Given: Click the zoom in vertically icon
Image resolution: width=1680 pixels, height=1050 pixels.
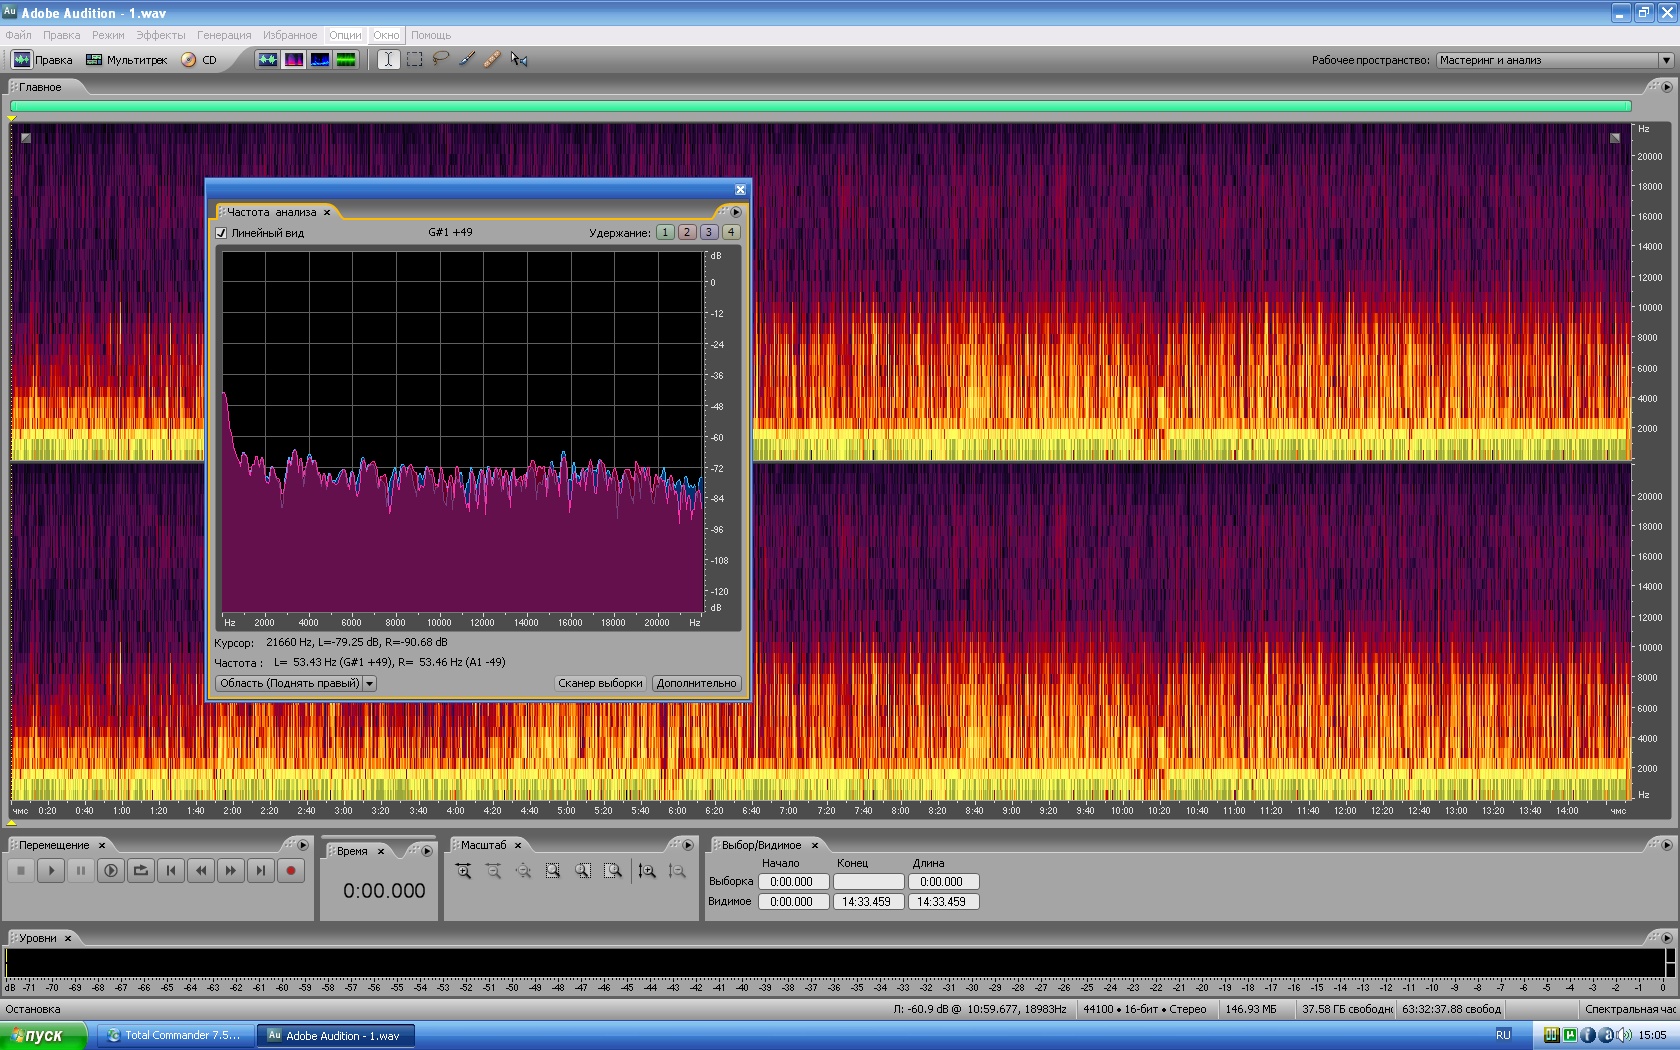Looking at the screenshot, I should point(647,871).
